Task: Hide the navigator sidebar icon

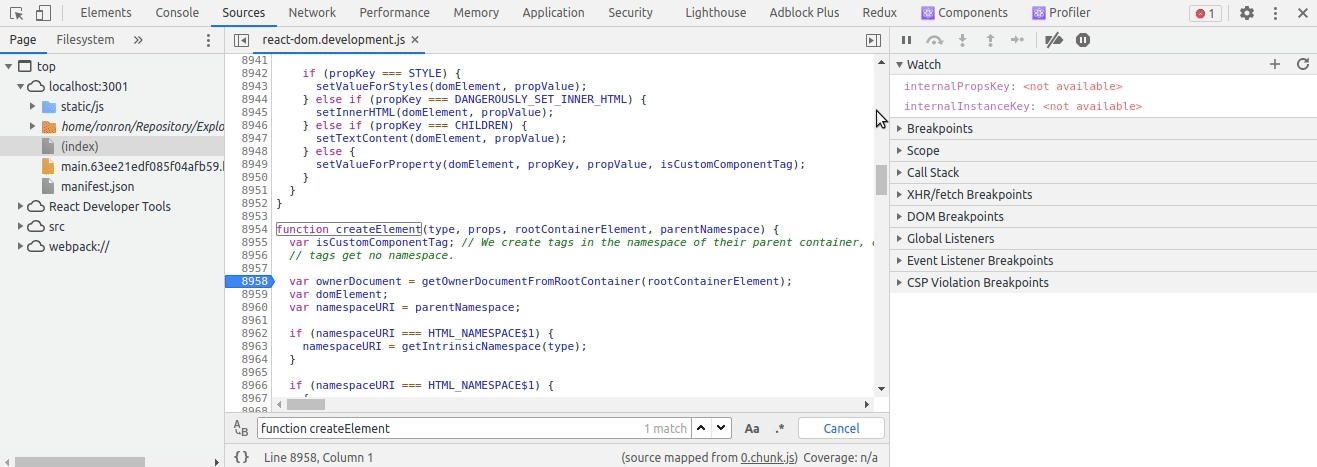Action: (240, 40)
